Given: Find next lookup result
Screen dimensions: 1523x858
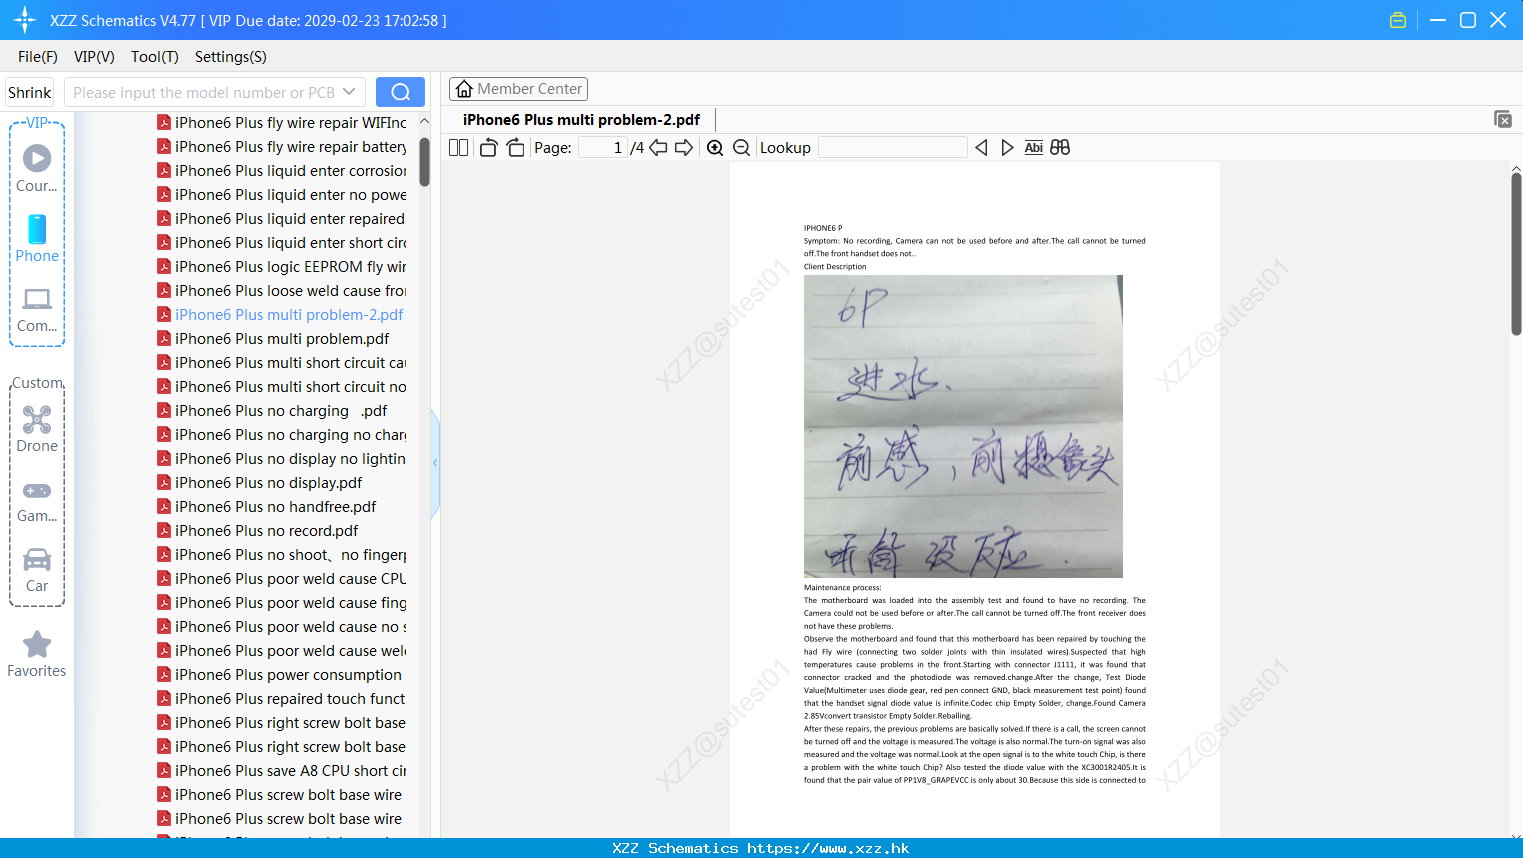Looking at the screenshot, I should coord(1007,148).
